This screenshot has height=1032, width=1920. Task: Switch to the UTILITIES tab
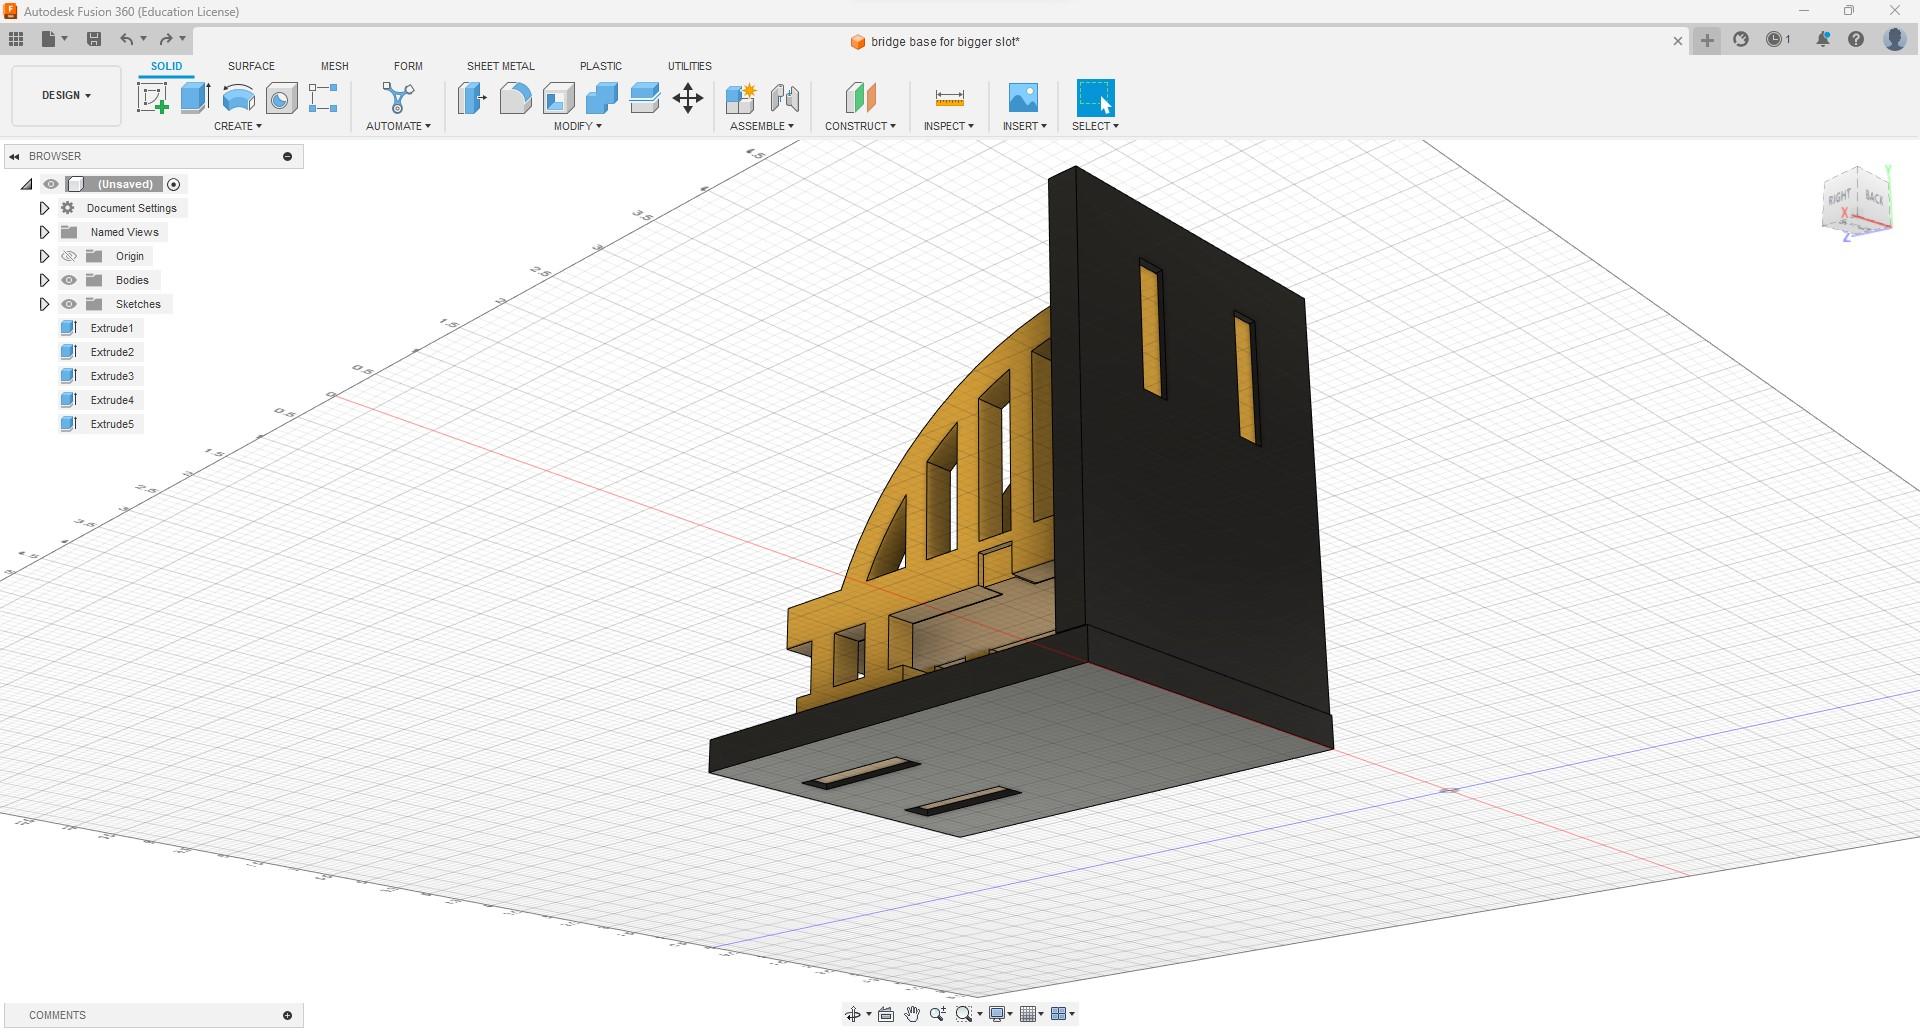689,66
